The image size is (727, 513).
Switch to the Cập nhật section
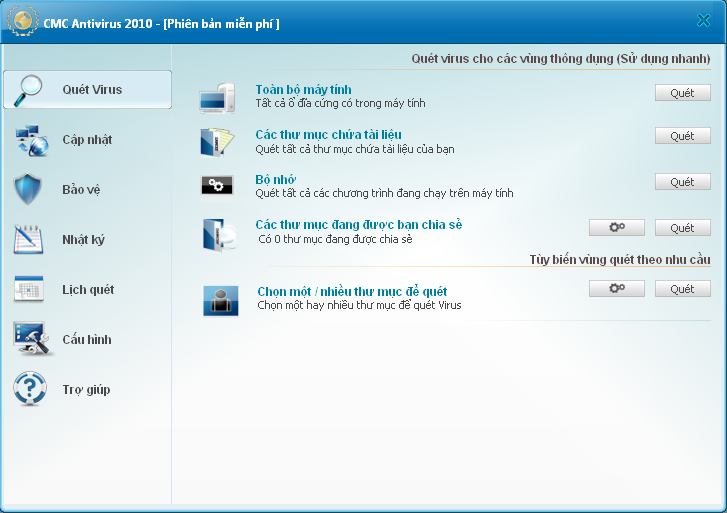pos(87,140)
